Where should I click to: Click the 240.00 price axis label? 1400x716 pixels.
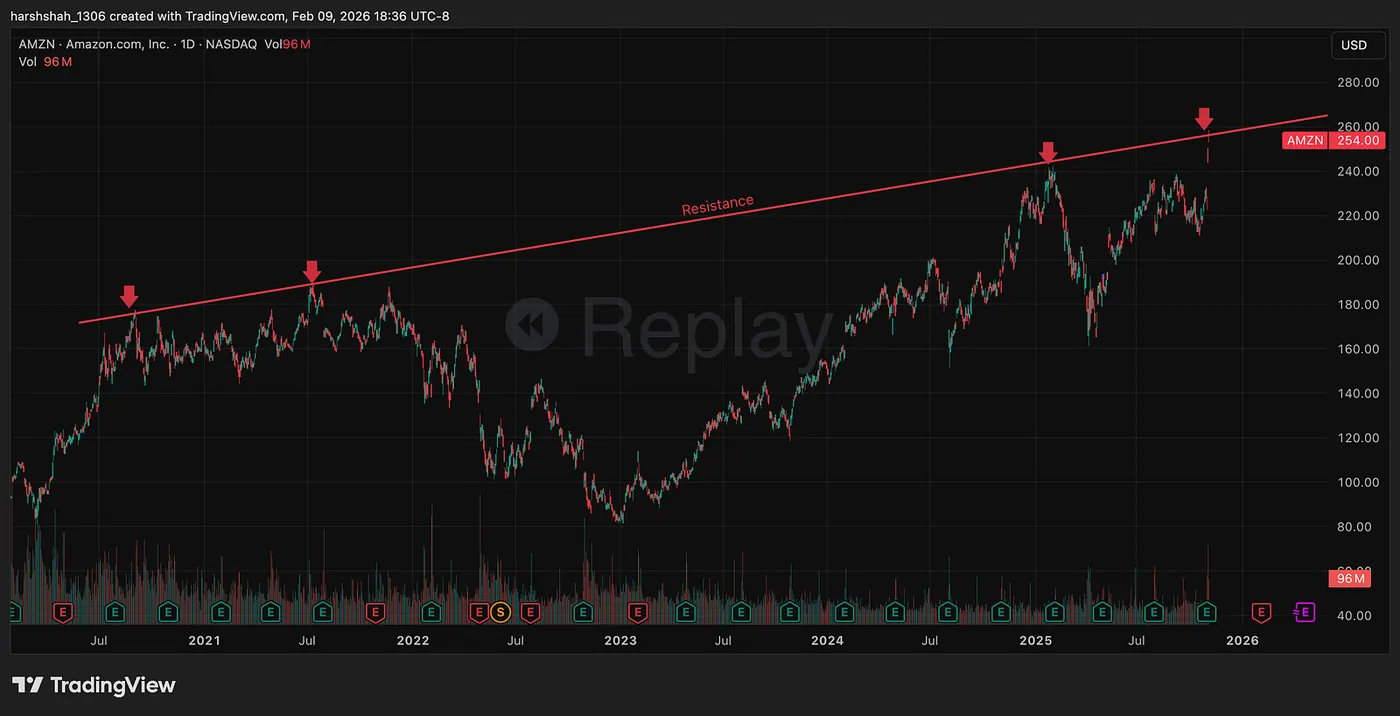point(1359,171)
